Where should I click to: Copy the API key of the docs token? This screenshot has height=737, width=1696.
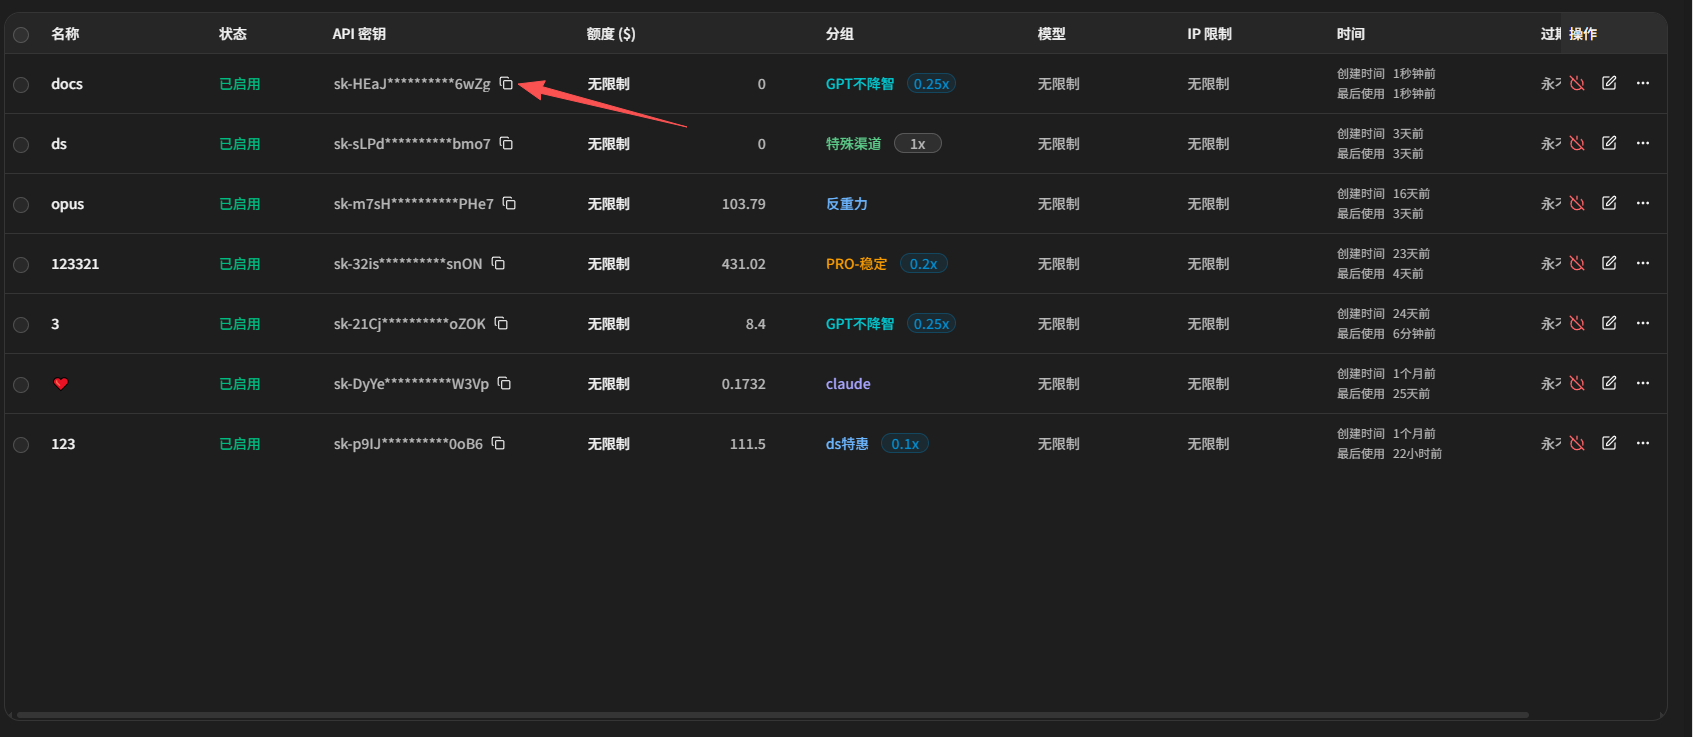pos(506,83)
